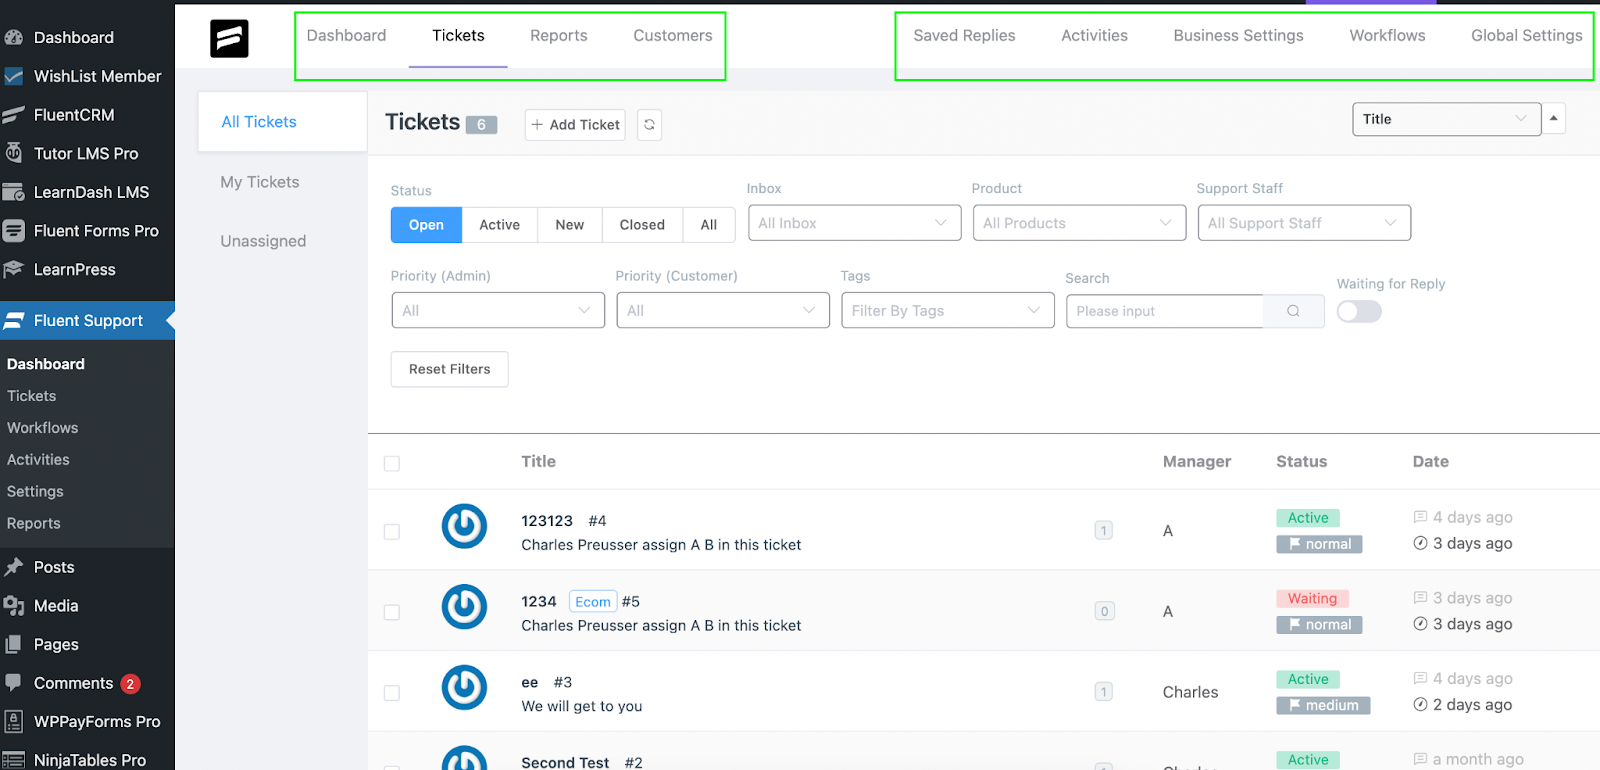The width and height of the screenshot is (1600, 770).
Task: Click the medium priority badge
Action: (x=1323, y=705)
